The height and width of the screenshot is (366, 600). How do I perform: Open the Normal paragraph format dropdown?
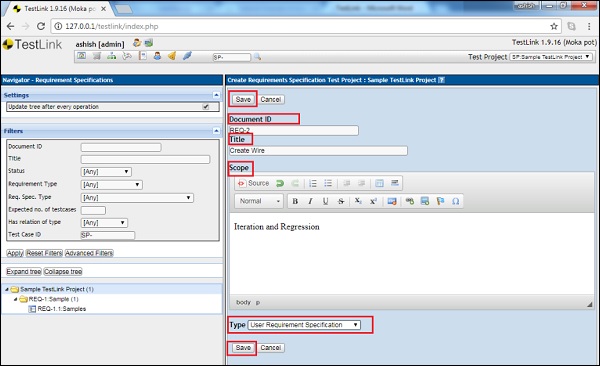tap(259, 201)
